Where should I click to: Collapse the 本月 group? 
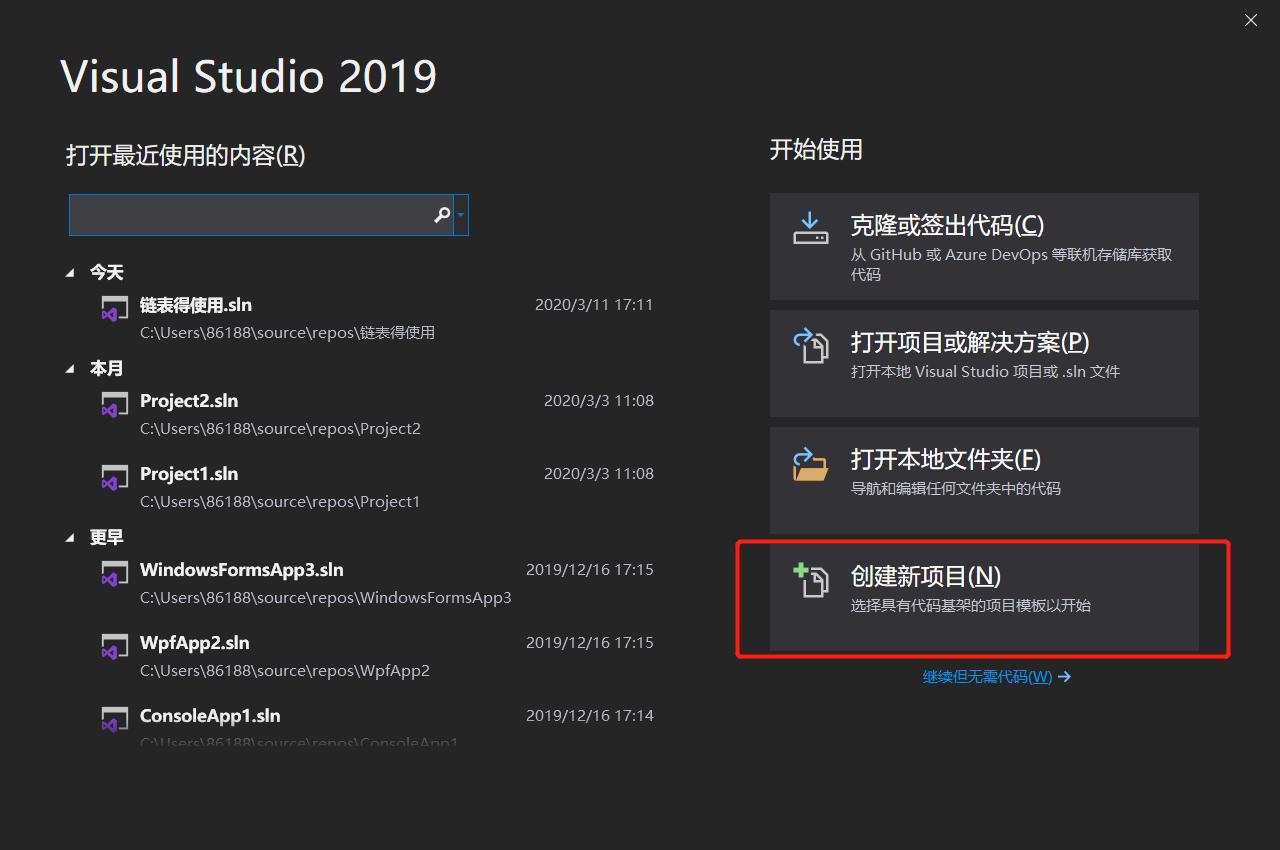point(70,368)
